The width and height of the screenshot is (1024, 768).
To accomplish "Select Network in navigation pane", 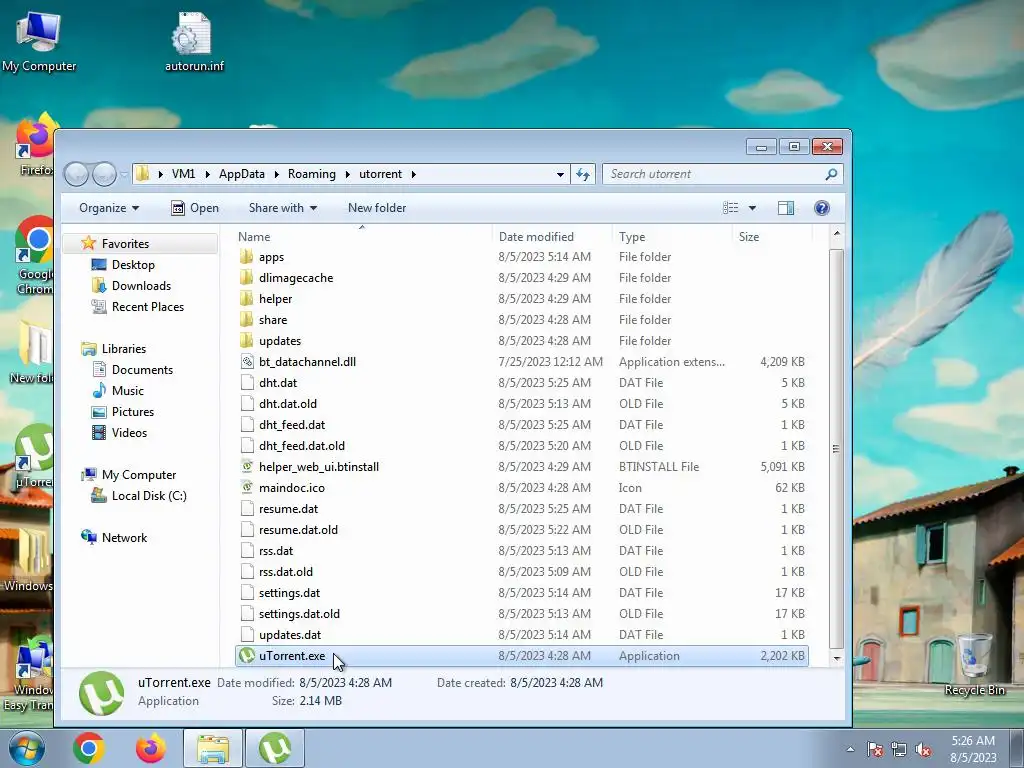I will tap(123, 537).
